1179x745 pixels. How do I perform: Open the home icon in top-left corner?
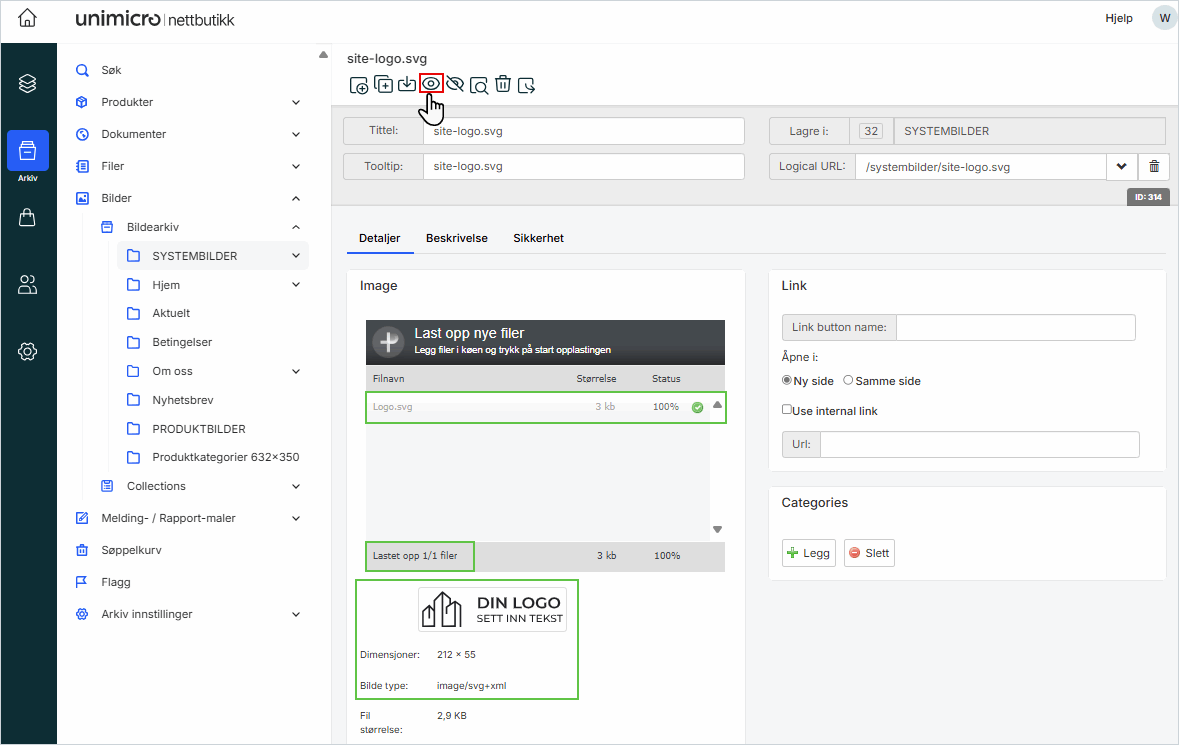[28, 19]
